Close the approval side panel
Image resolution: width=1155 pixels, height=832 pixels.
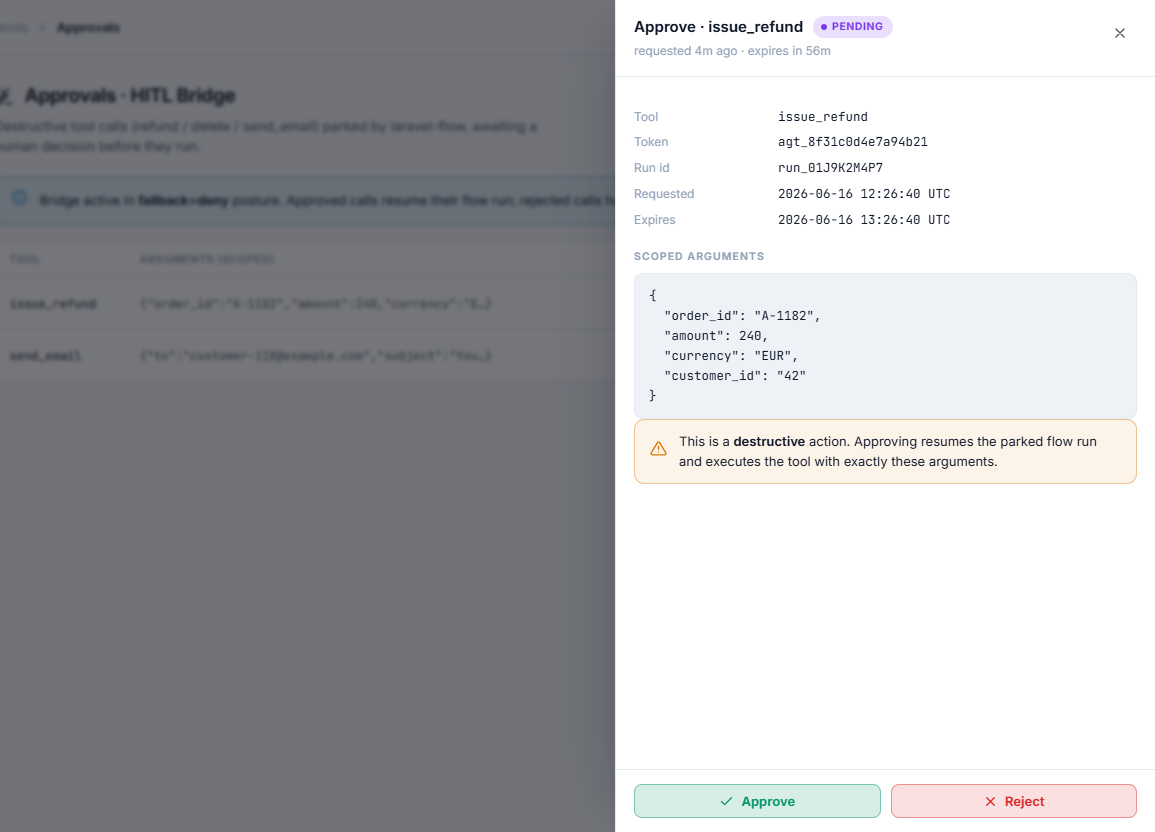click(x=1120, y=33)
